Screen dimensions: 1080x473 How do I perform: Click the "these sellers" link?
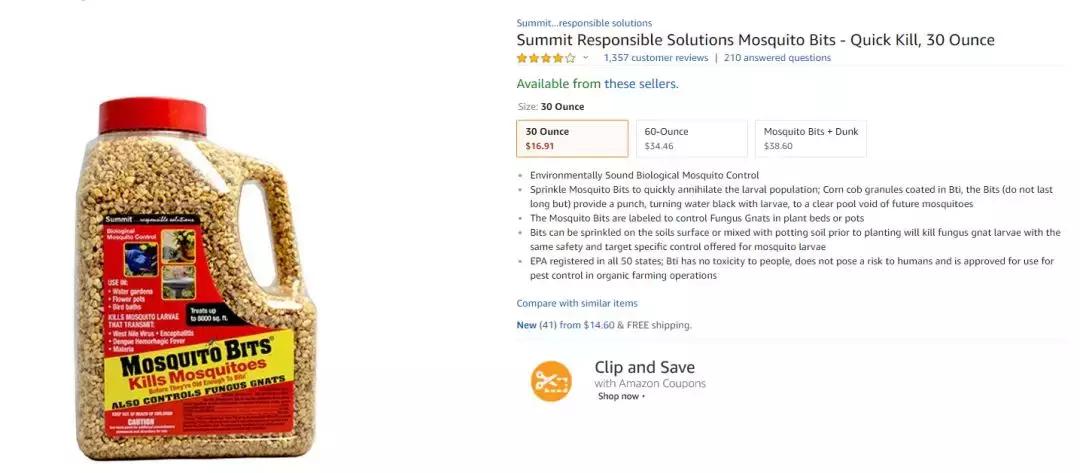pyautogui.click(x=640, y=84)
